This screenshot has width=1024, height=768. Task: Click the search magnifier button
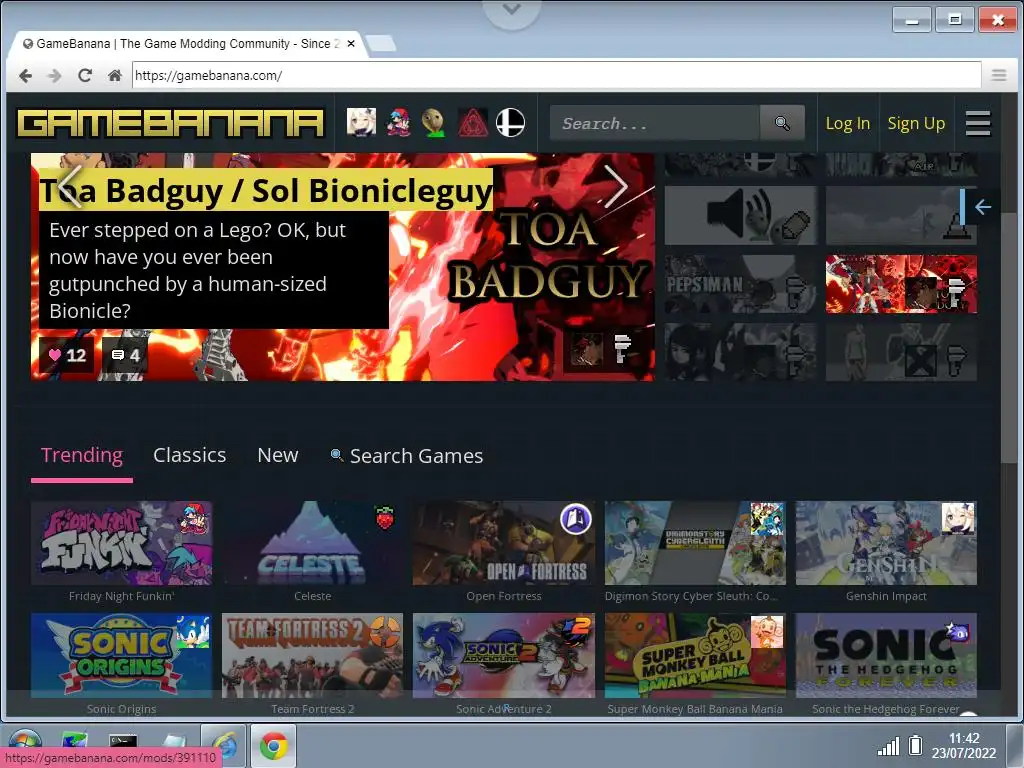click(x=782, y=123)
